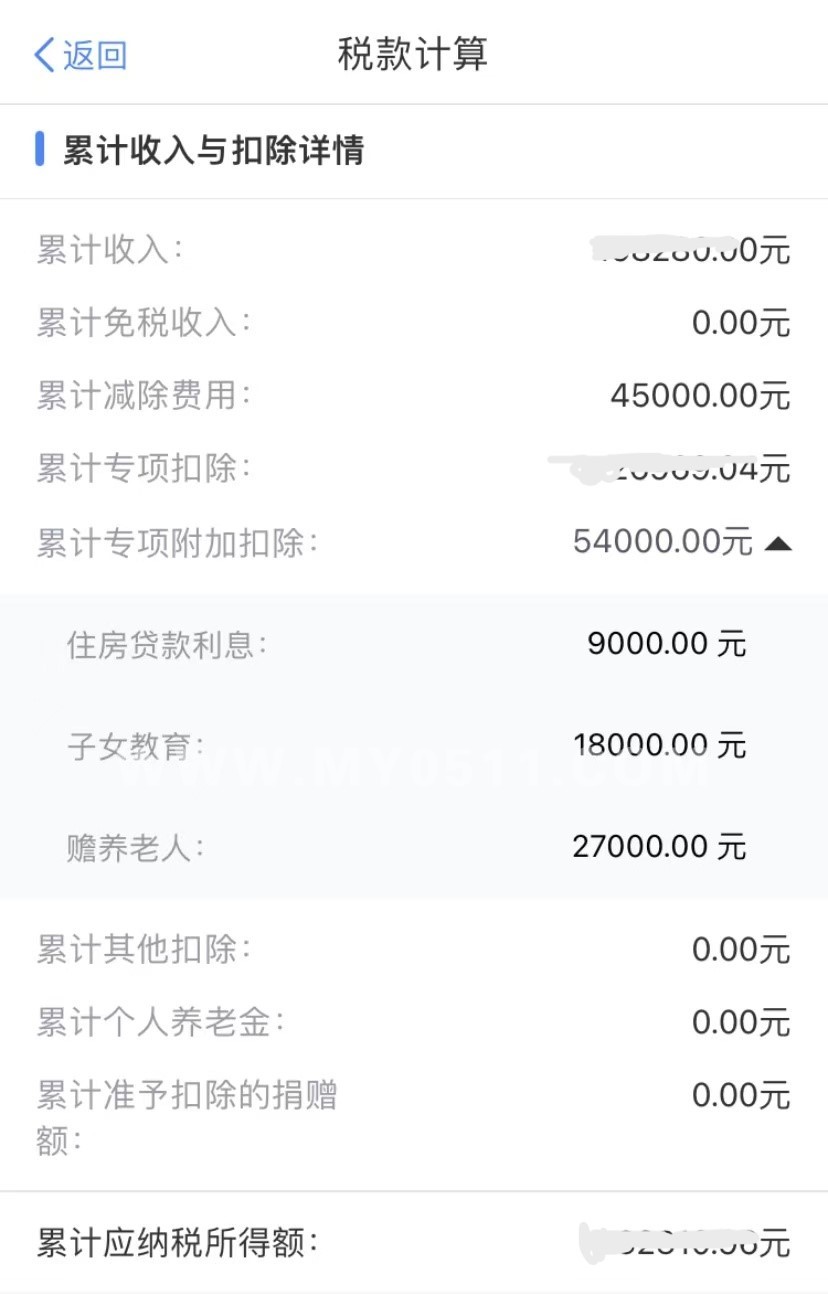Click the 累计应纳税所得额 label
Image resolution: width=828 pixels, height=1294 pixels.
177,1243
